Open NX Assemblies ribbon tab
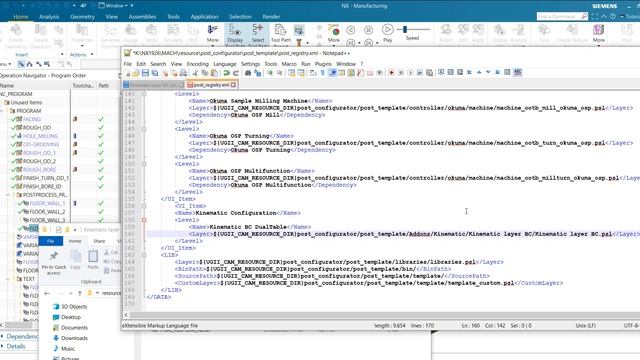The image size is (640, 360). point(142,17)
